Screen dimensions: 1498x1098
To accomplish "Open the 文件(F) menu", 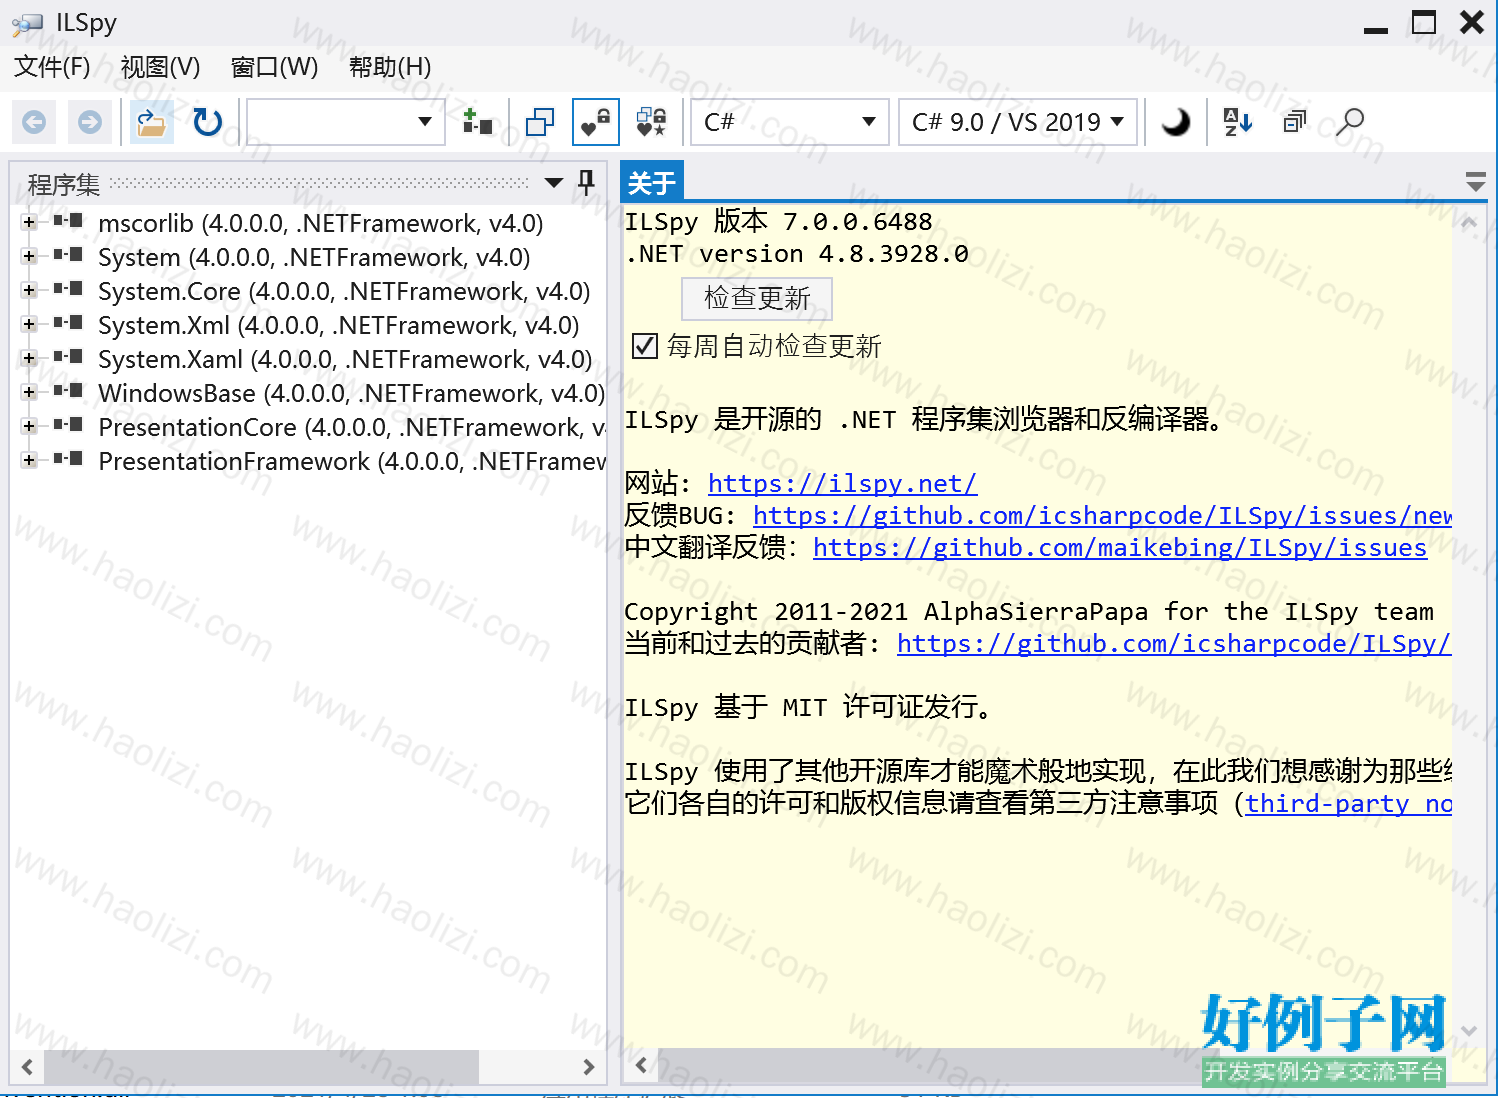I will [52, 67].
